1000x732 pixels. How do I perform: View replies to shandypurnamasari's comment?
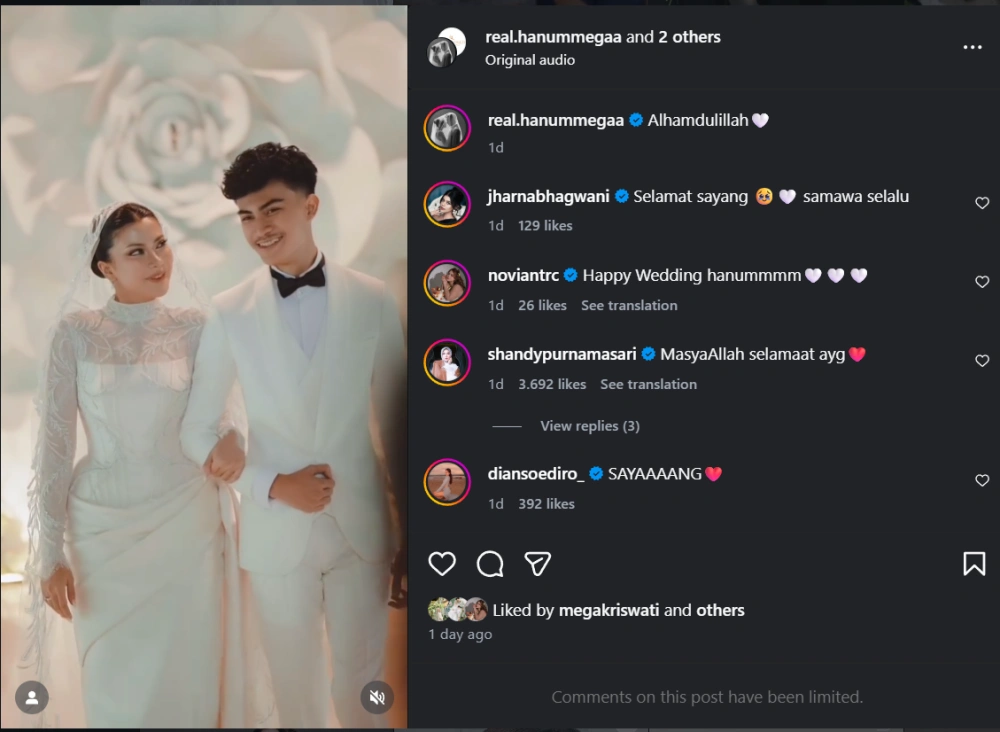590,425
